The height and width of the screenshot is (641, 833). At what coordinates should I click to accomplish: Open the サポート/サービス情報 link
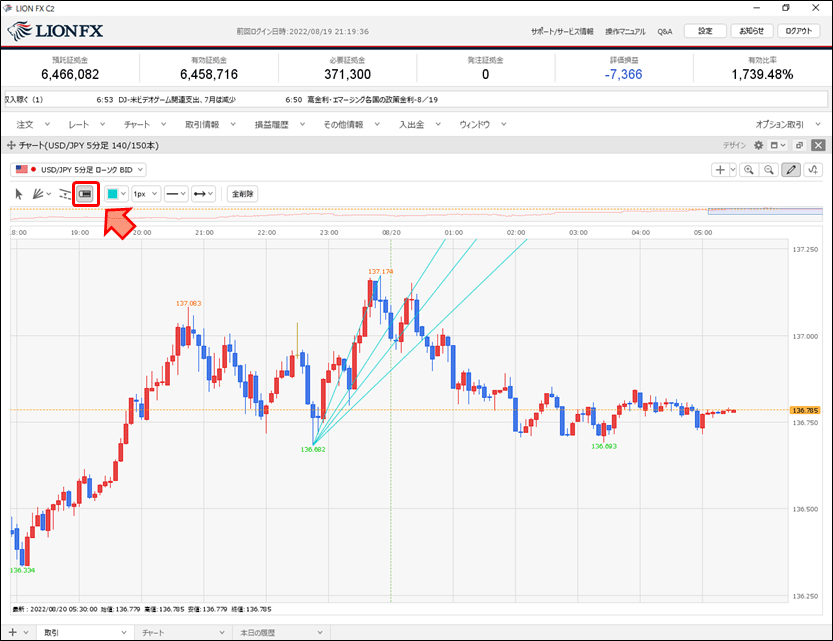[x=562, y=31]
